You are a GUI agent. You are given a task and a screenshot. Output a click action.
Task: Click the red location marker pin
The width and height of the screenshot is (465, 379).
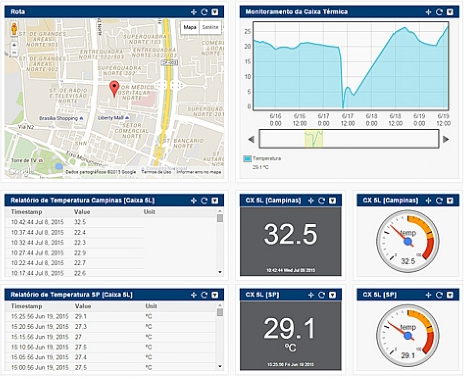tap(114, 89)
